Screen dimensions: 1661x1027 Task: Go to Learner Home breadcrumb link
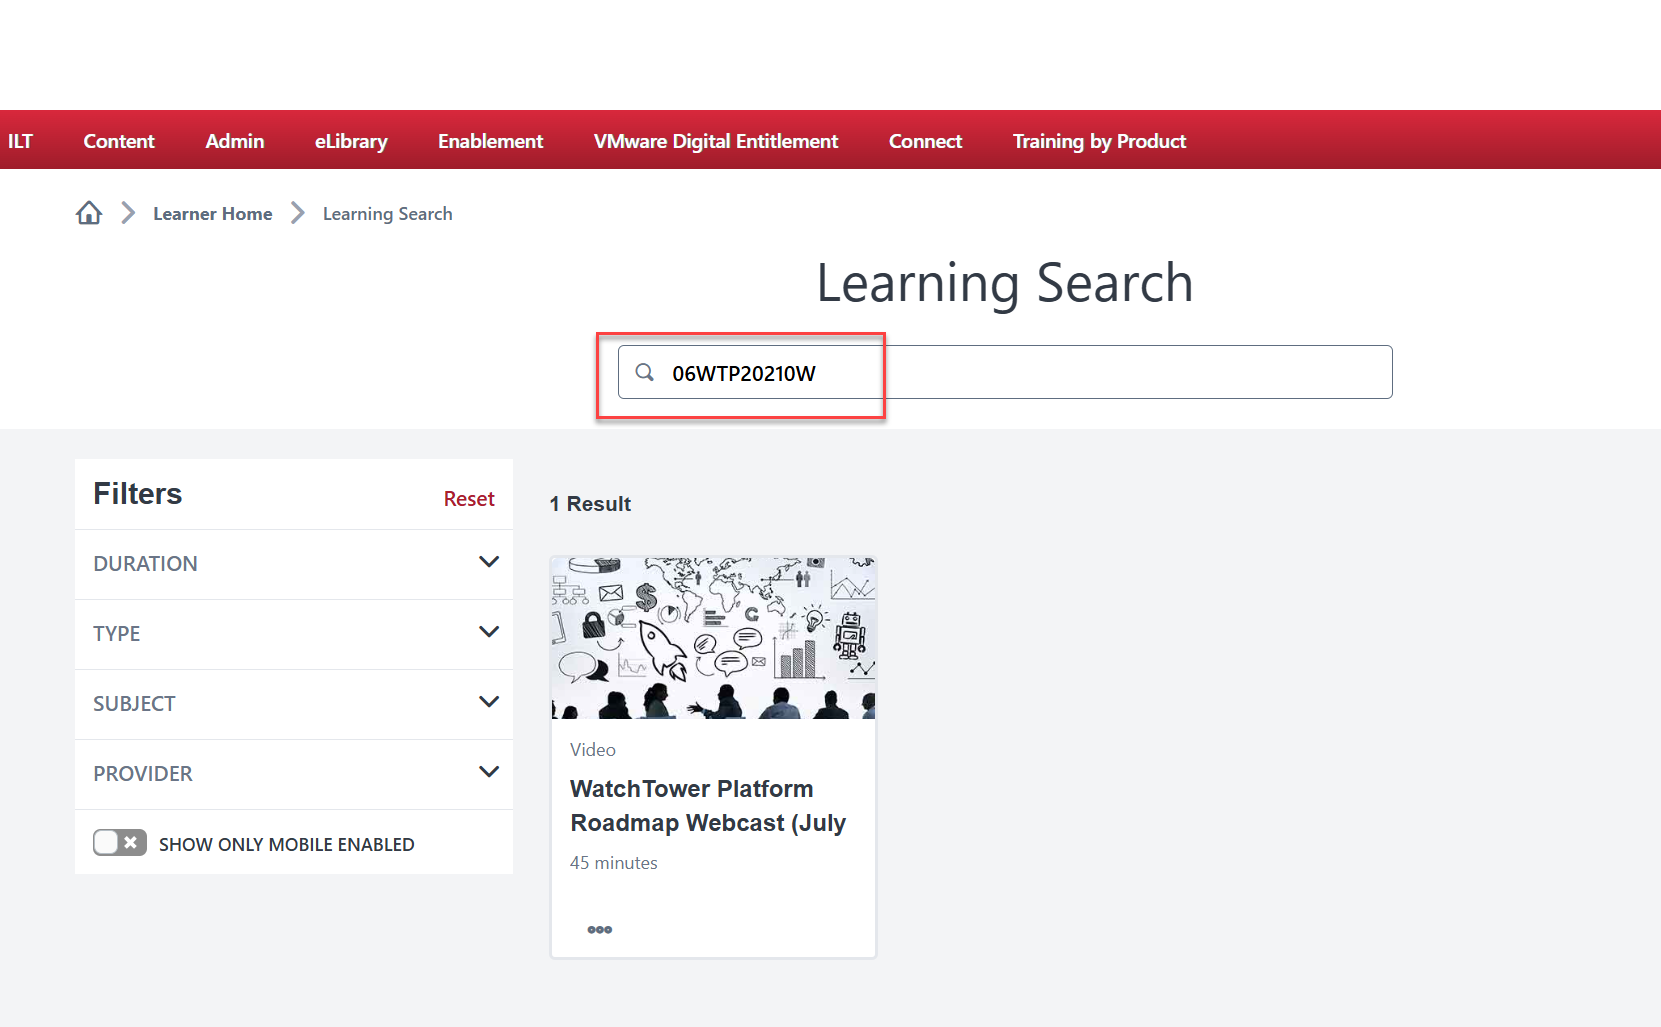(x=213, y=214)
